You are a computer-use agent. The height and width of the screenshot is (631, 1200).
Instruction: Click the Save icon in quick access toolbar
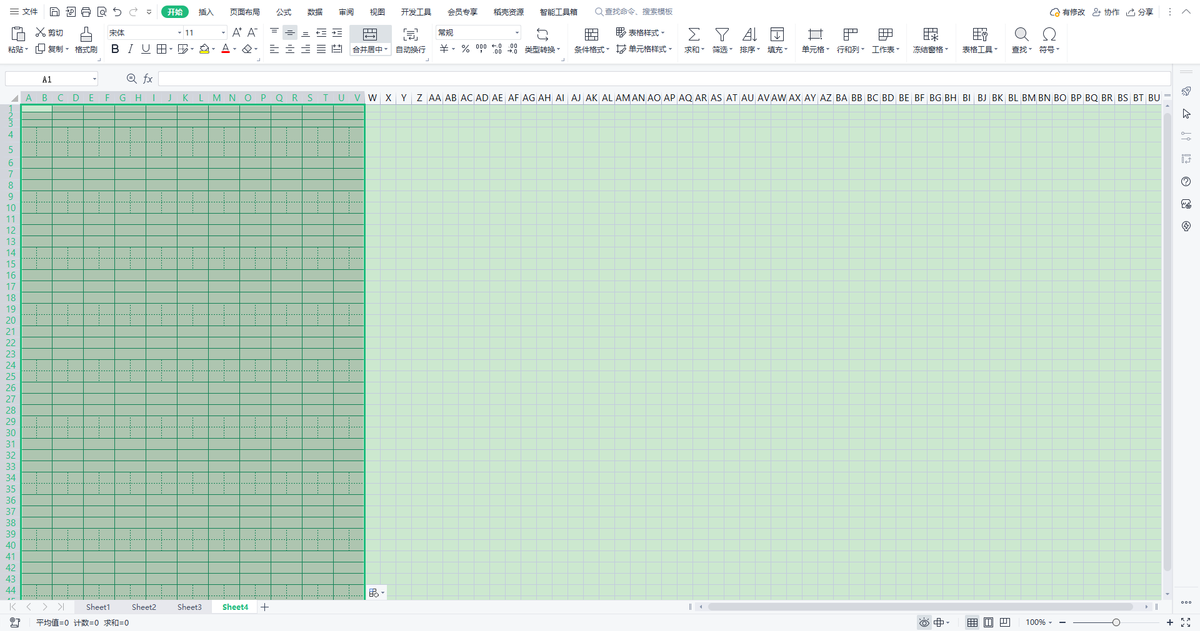(x=54, y=12)
